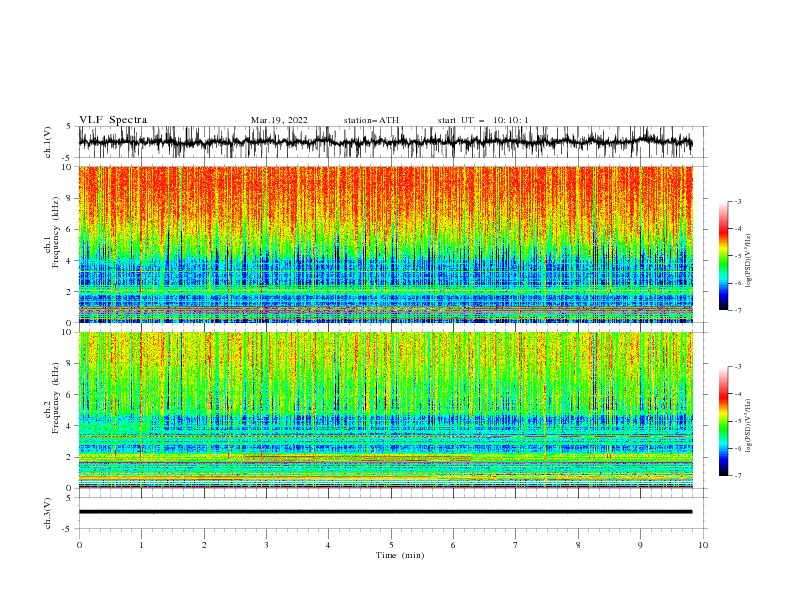Click the date 'Mar.19, 2022'

pyautogui.click(x=279, y=120)
